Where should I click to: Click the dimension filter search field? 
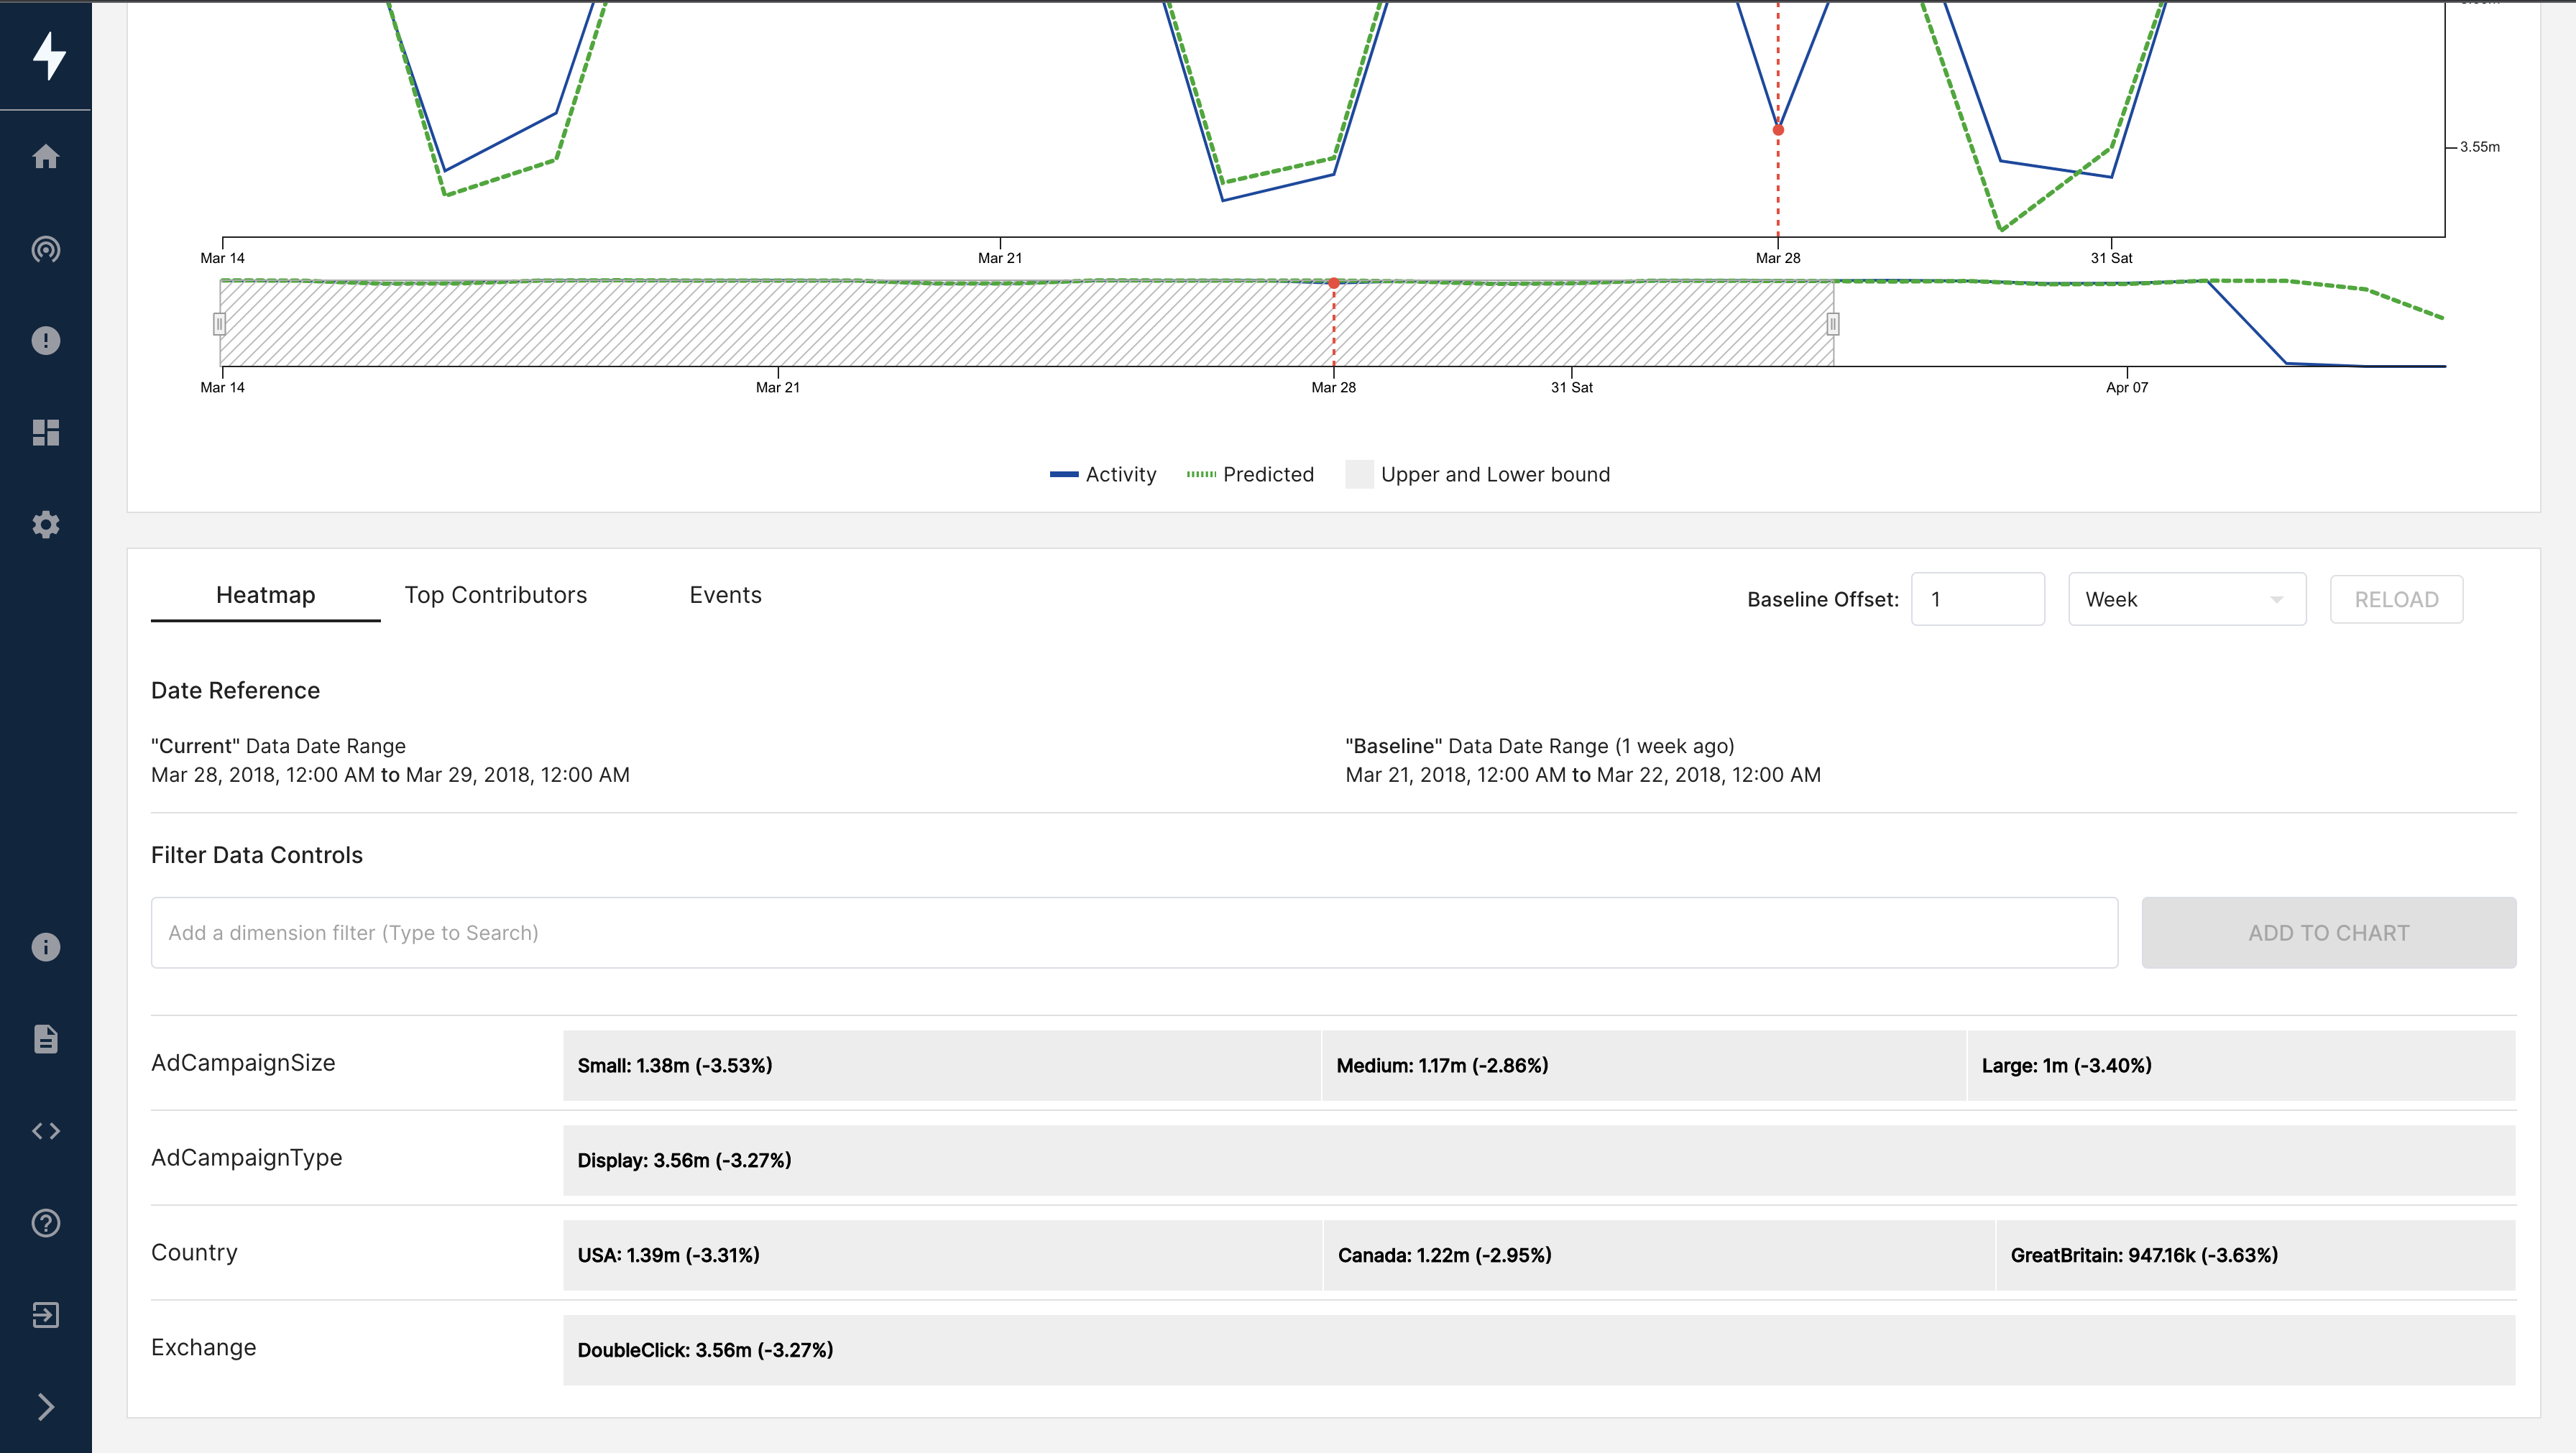[1133, 933]
